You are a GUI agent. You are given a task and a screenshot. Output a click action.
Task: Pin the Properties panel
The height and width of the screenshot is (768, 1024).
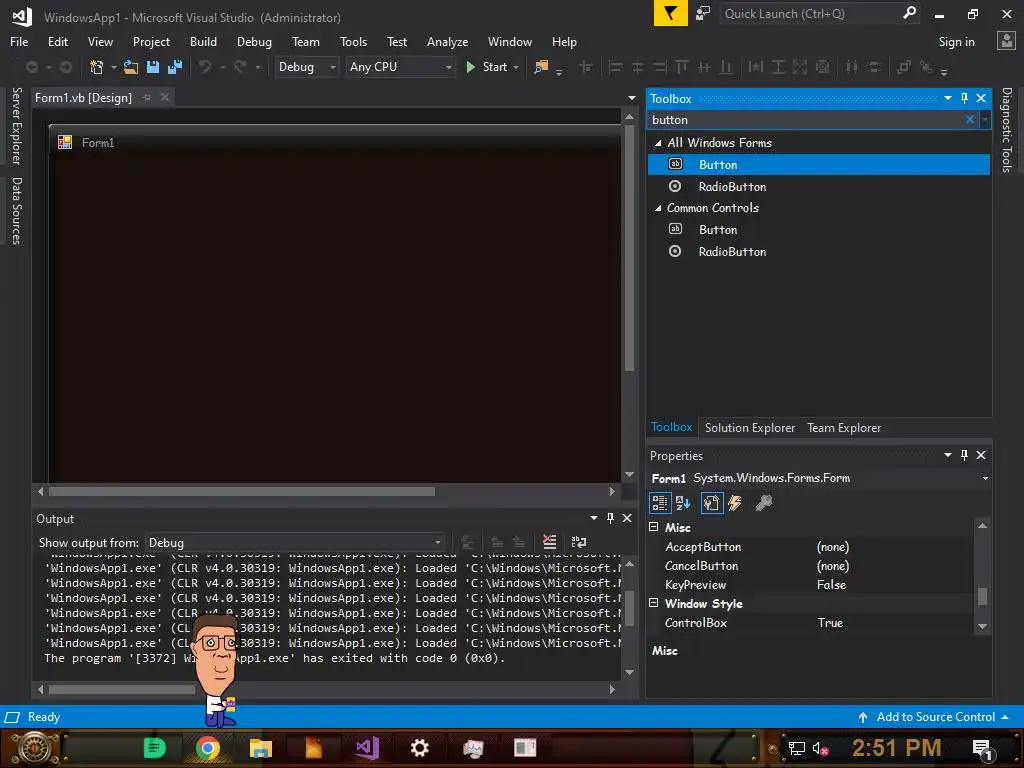[964, 455]
